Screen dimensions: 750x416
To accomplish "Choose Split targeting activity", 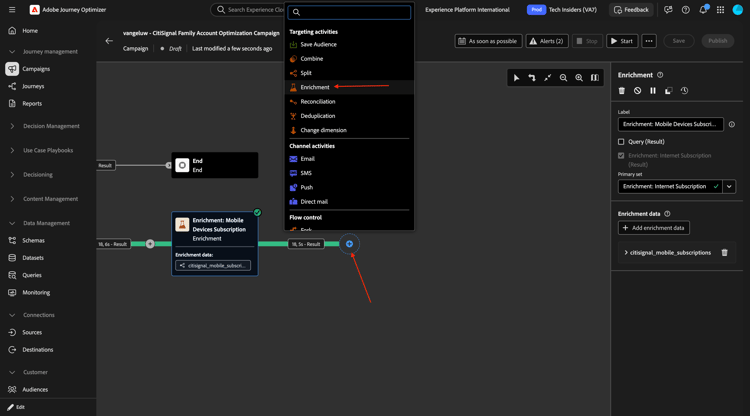I will pyautogui.click(x=349, y=73).
